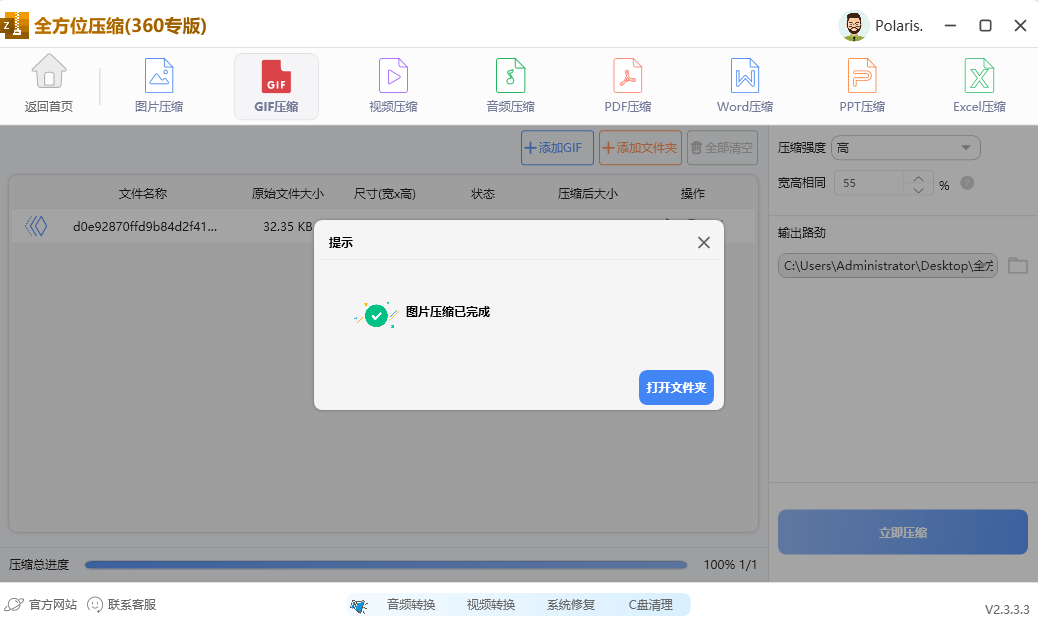Open Word压缩 compression tool

[744, 84]
